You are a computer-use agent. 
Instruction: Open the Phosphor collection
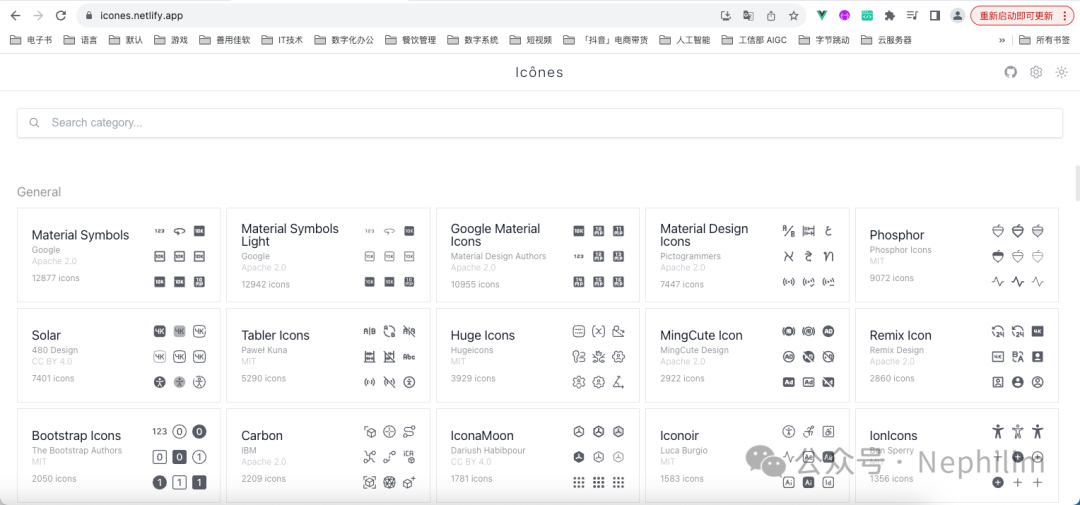(957, 255)
